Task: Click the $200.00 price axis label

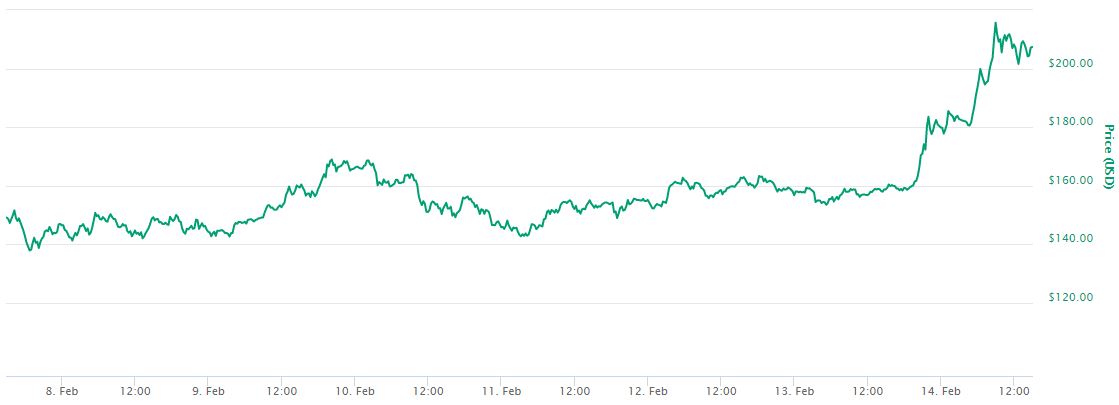Action: click(1068, 63)
